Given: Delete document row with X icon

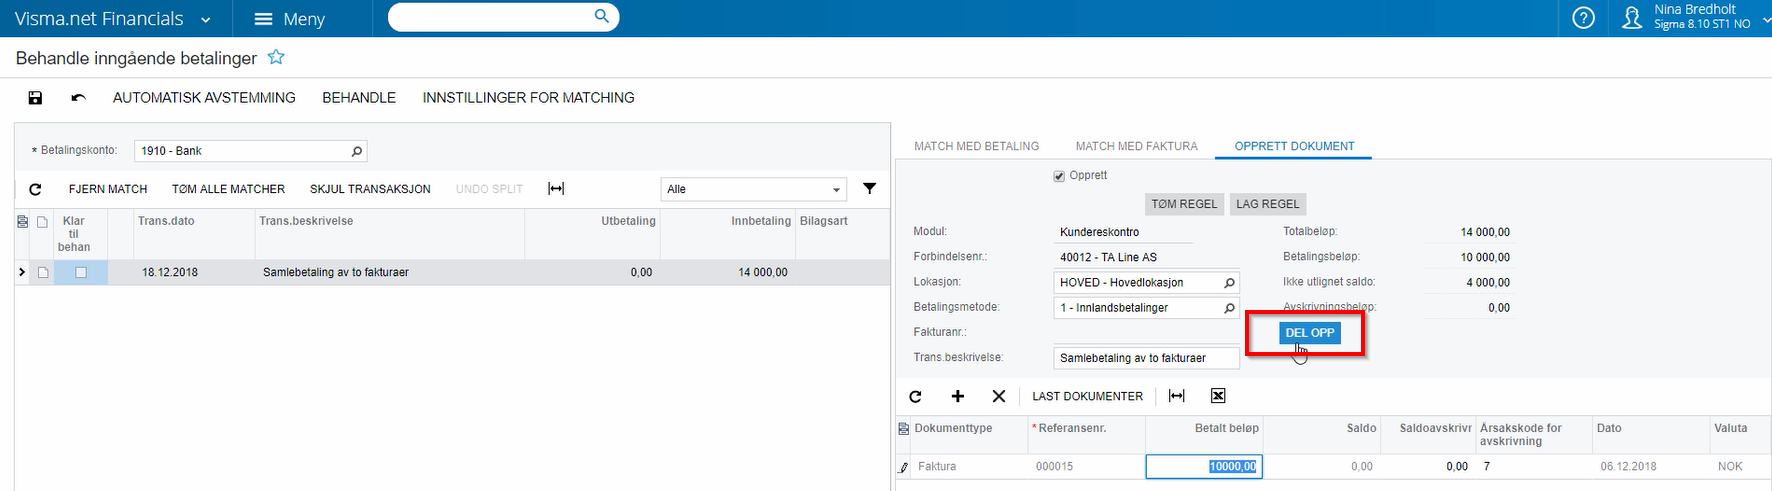Looking at the screenshot, I should [x=998, y=396].
